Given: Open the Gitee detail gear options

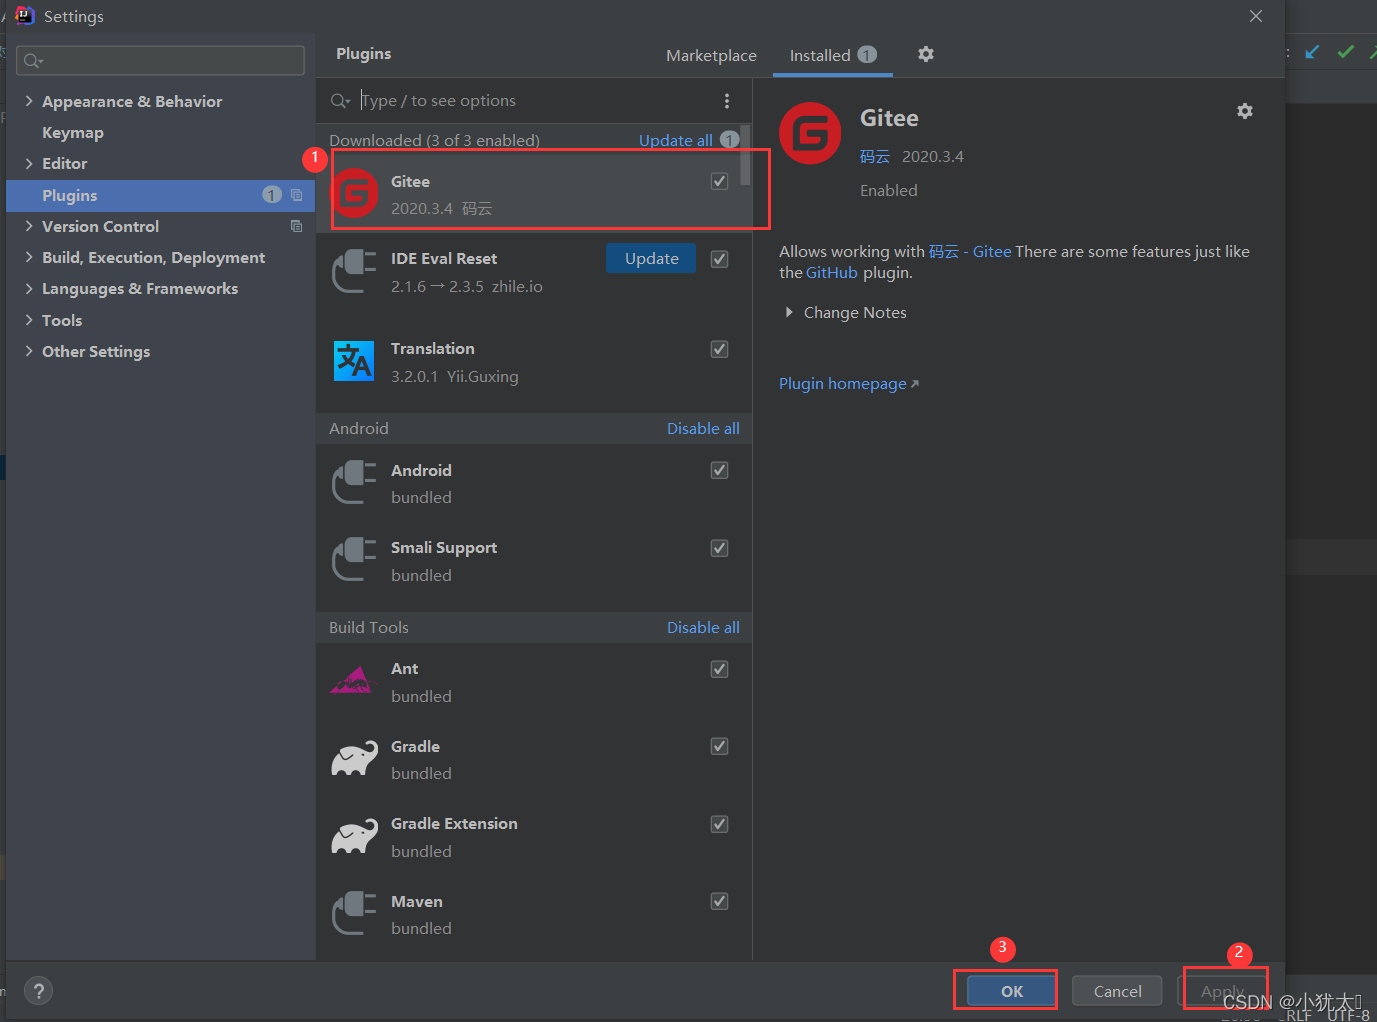Looking at the screenshot, I should 1245,111.
